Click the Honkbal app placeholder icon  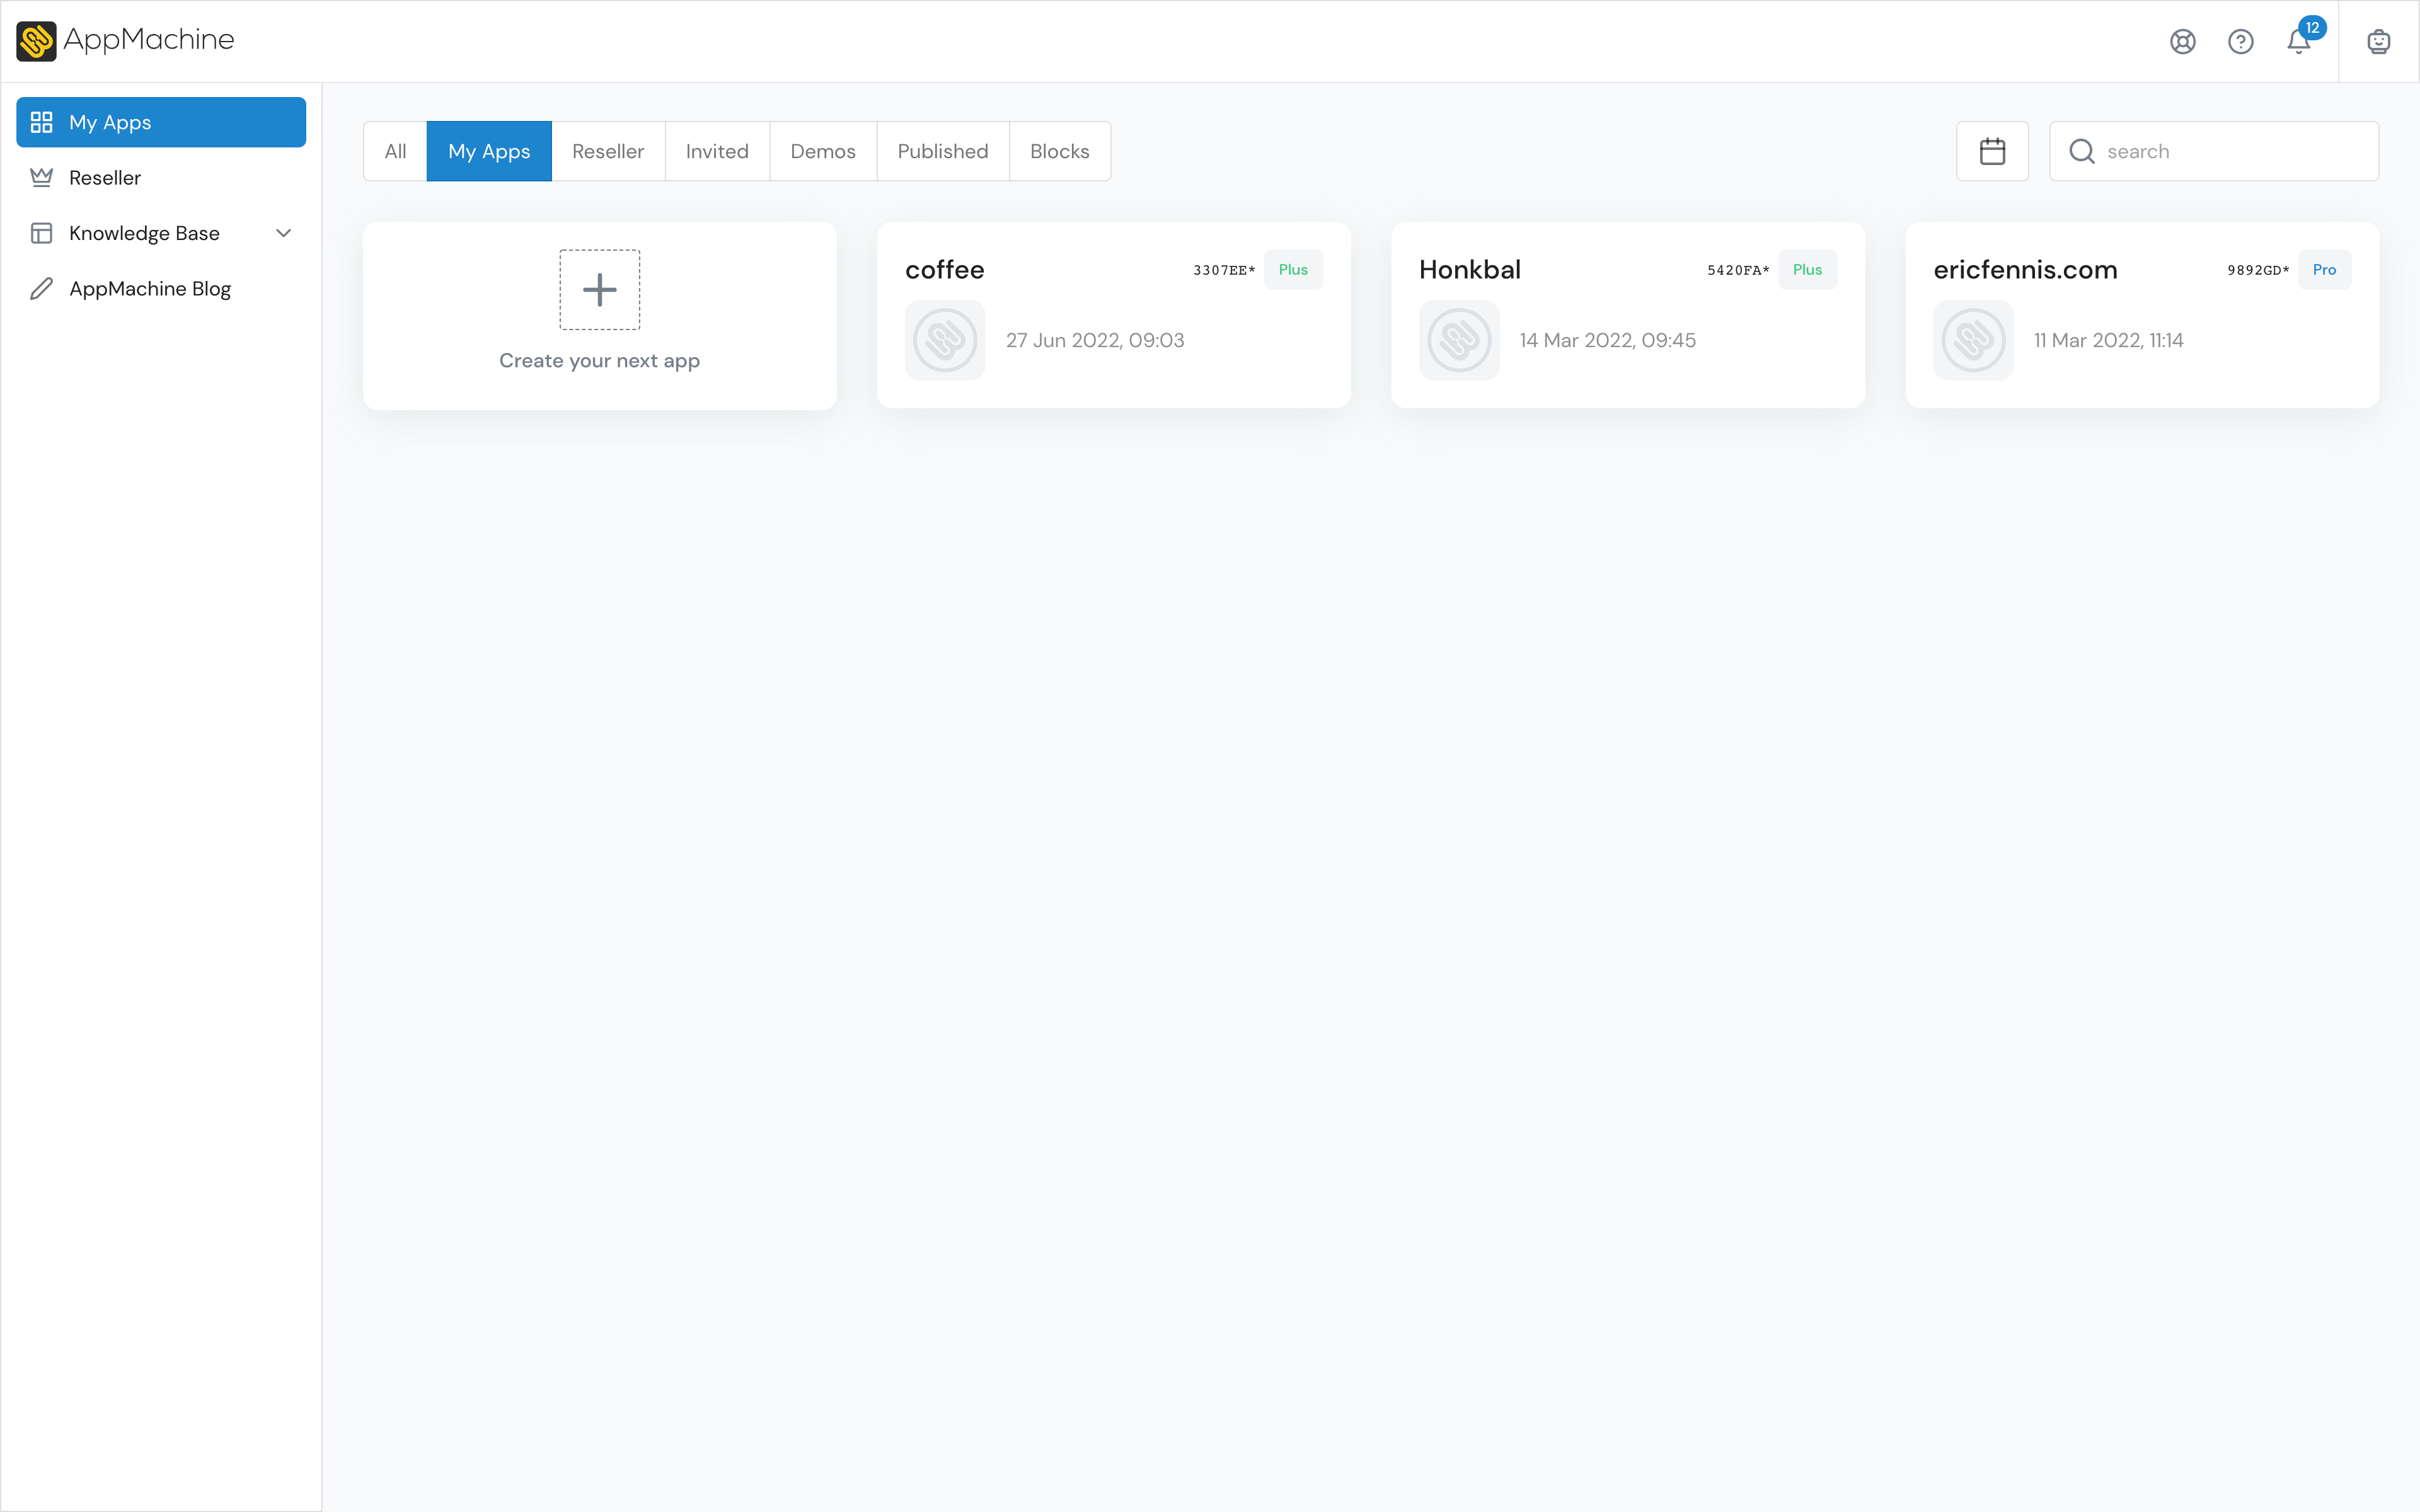[1459, 340]
